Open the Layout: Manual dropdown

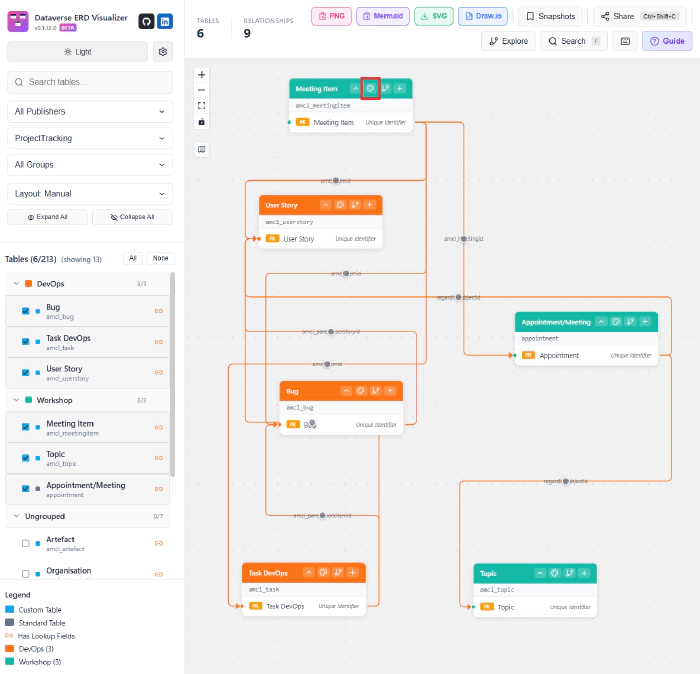click(x=90, y=194)
